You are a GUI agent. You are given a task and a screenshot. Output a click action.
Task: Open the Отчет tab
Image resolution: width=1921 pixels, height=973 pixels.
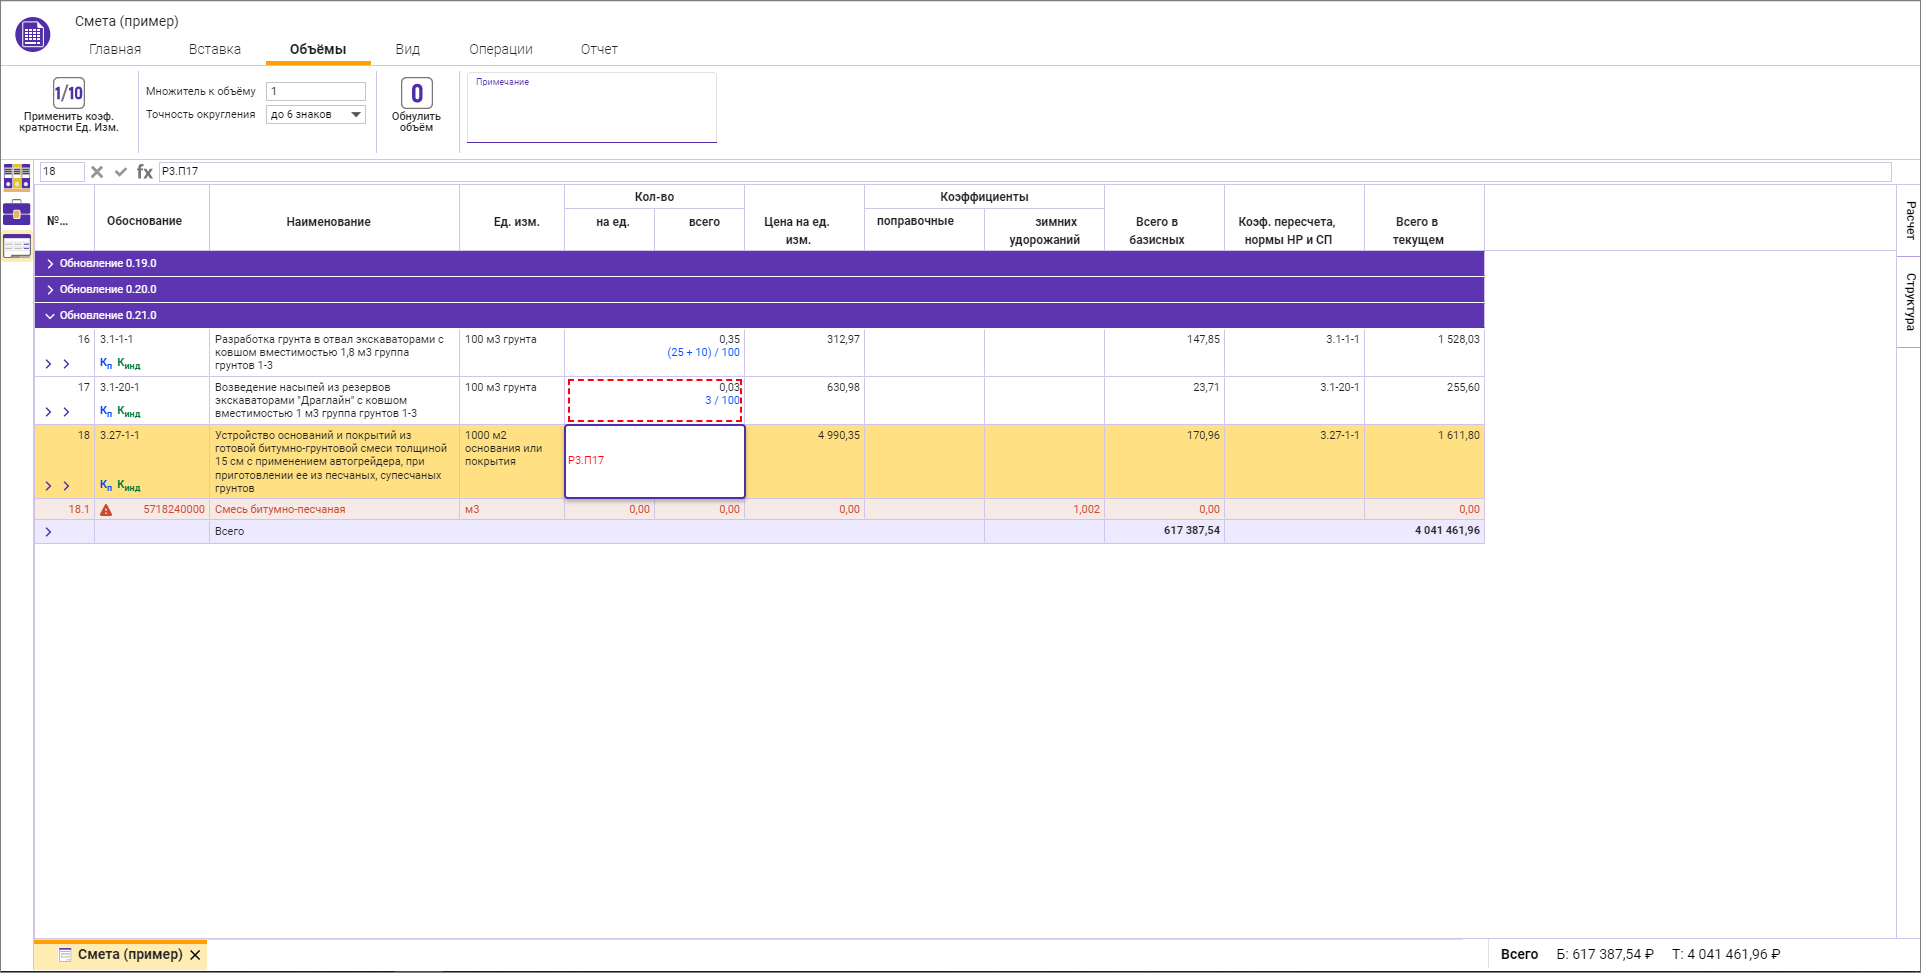(x=599, y=49)
